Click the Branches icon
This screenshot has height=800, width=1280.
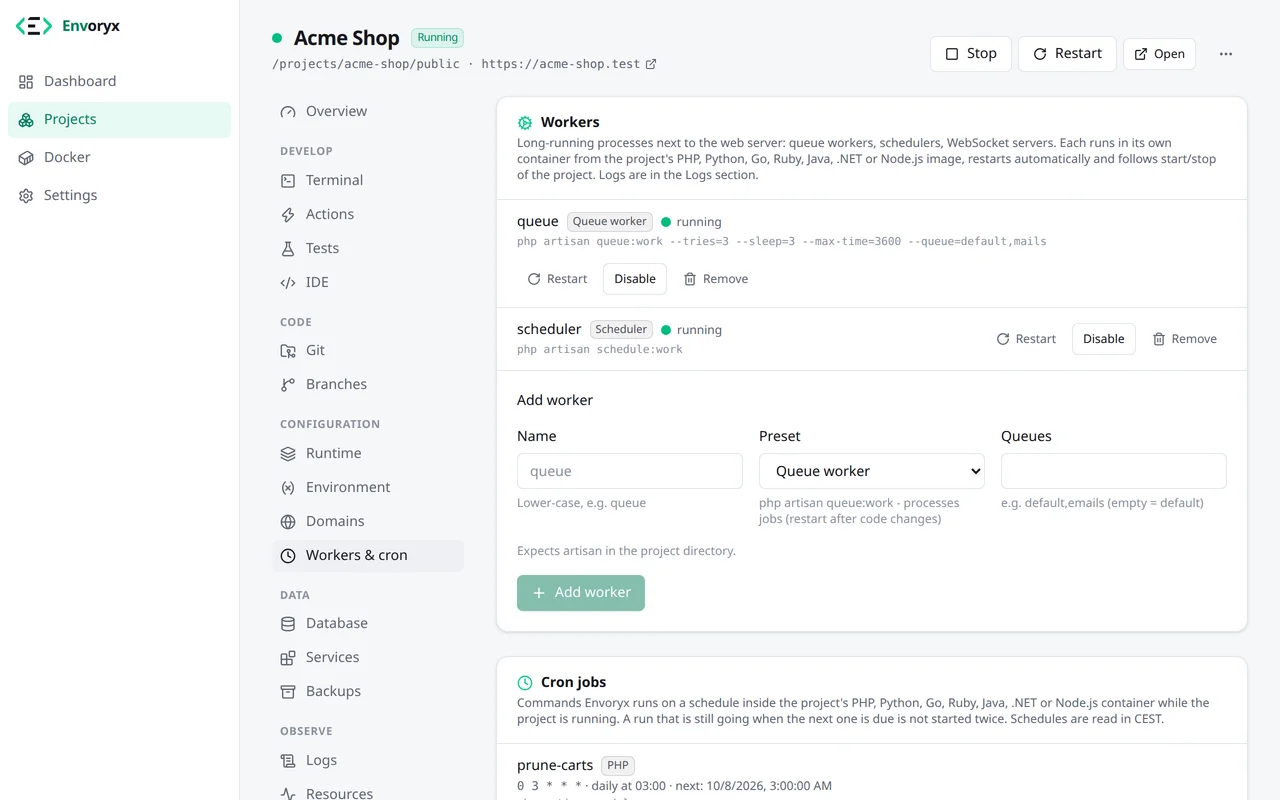(x=288, y=385)
